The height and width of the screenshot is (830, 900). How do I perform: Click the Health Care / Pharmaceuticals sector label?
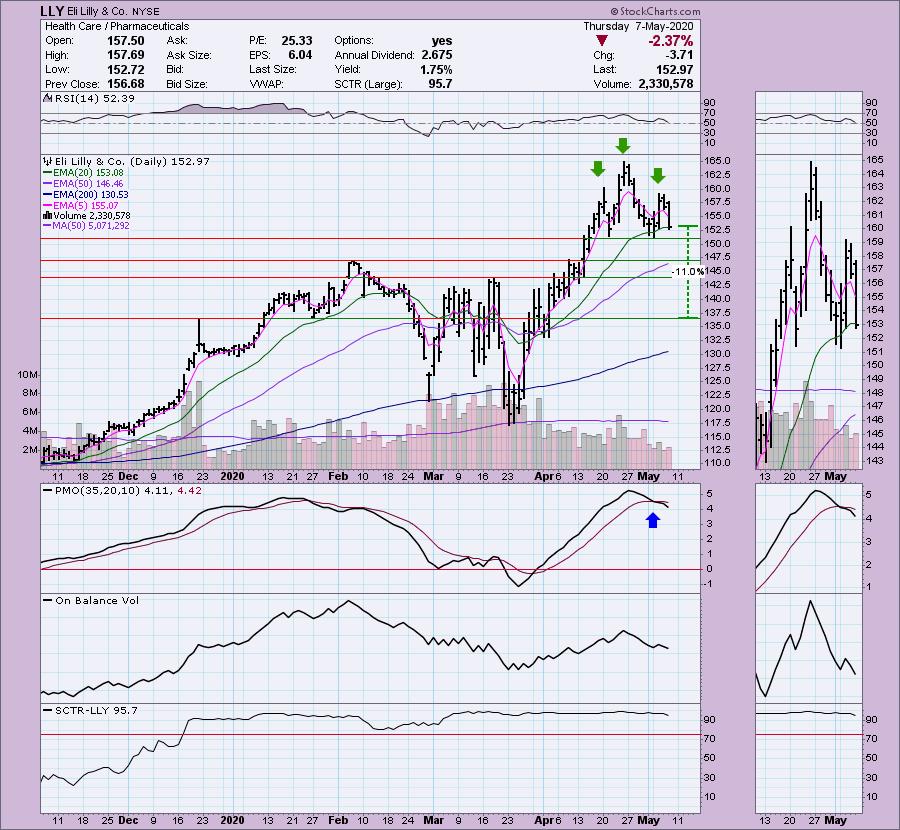click(117, 26)
